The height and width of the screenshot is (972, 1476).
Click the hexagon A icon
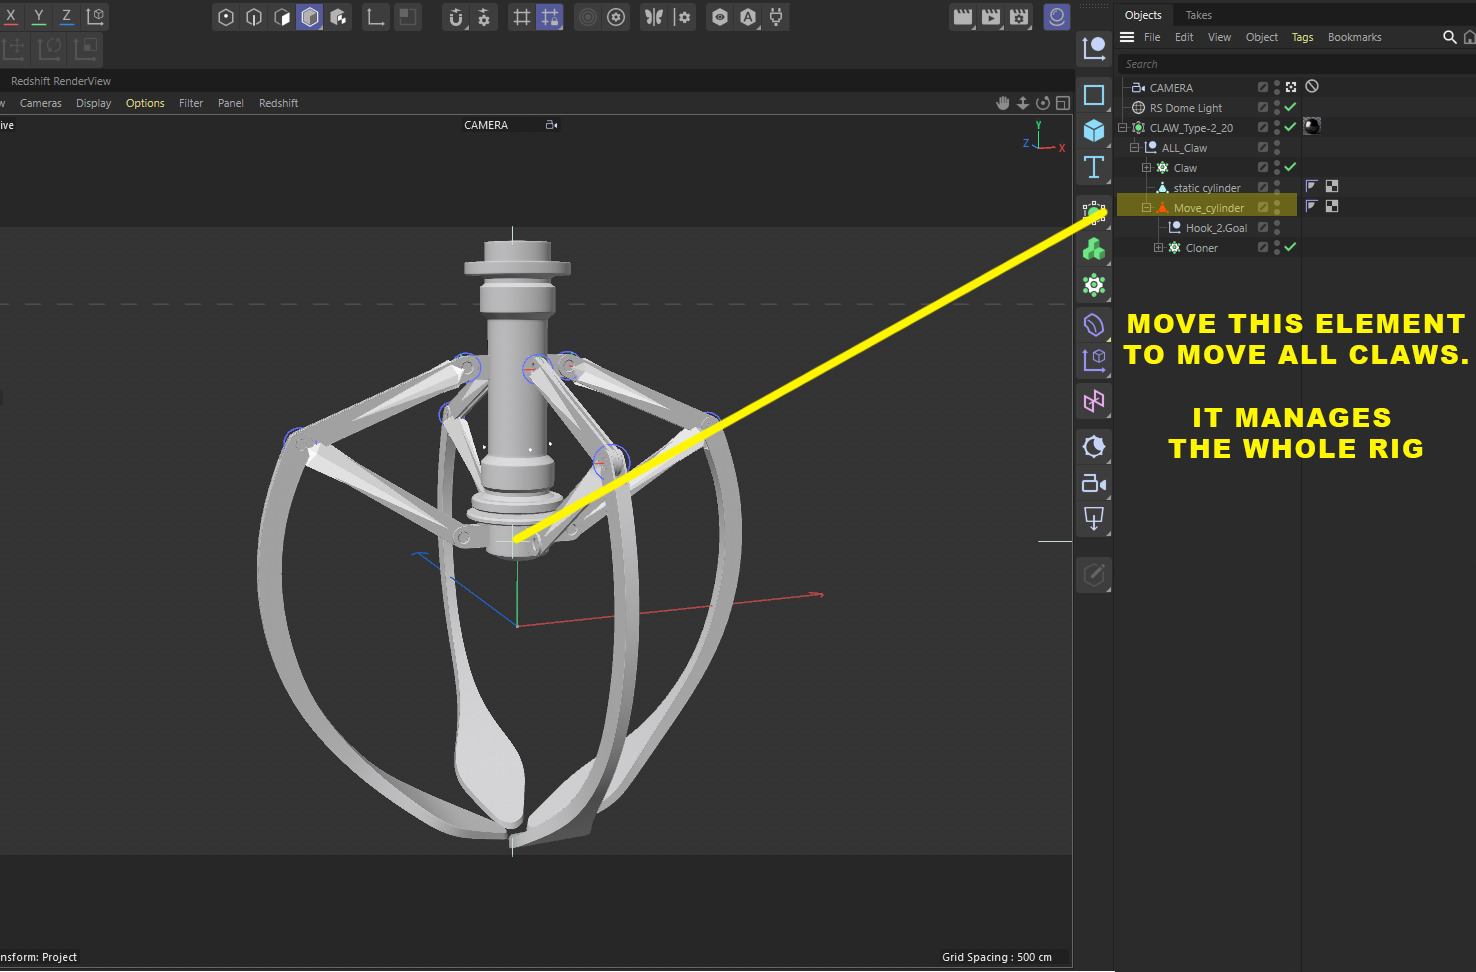tap(748, 17)
